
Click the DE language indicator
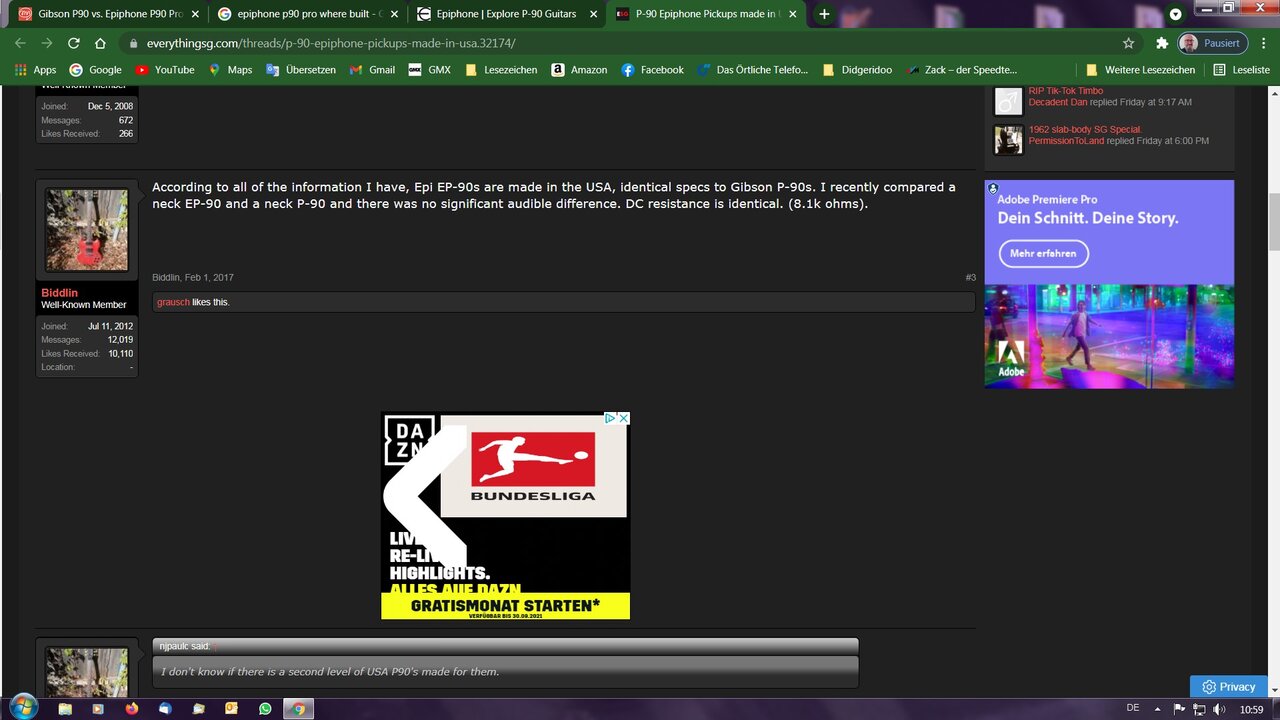point(1133,708)
